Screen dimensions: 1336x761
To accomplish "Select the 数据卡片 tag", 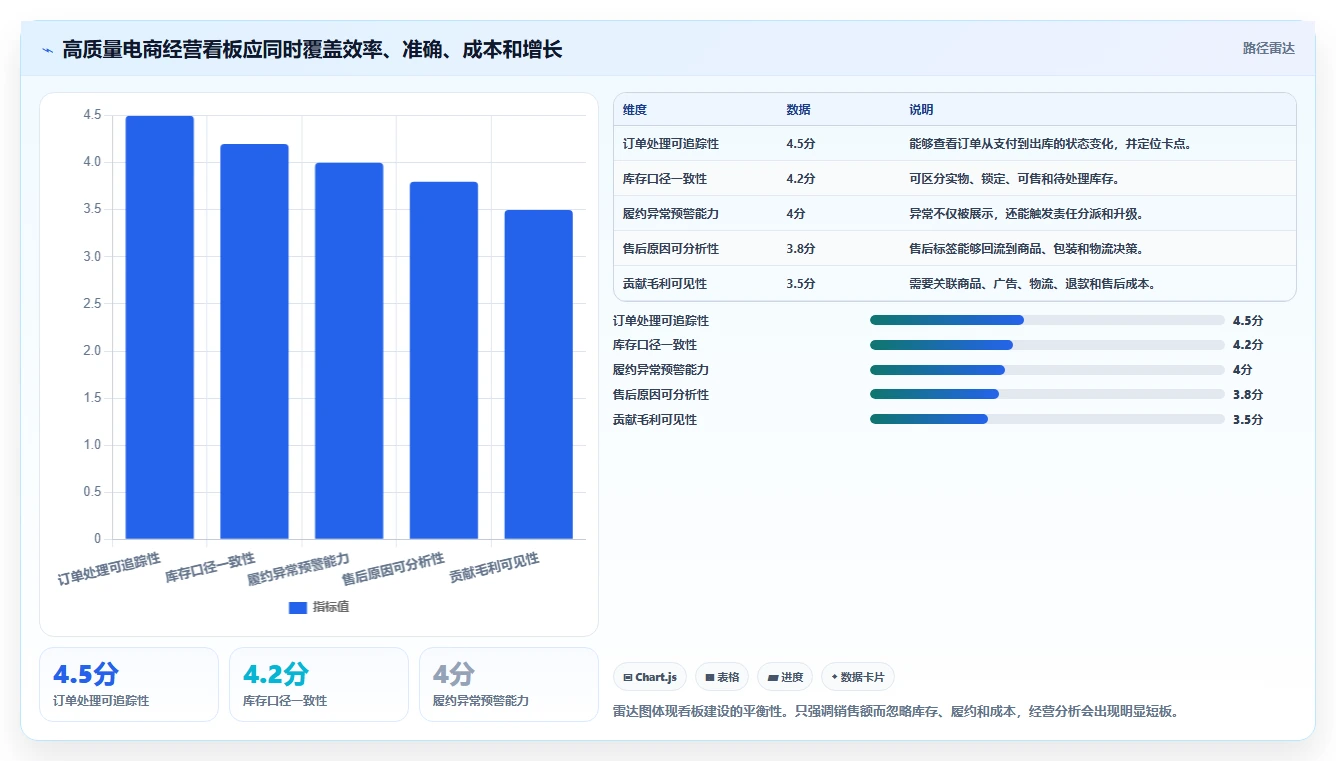I will click(x=858, y=677).
